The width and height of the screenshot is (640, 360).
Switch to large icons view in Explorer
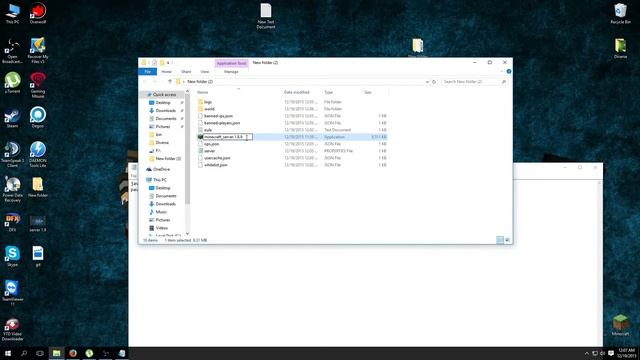tap(507, 240)
